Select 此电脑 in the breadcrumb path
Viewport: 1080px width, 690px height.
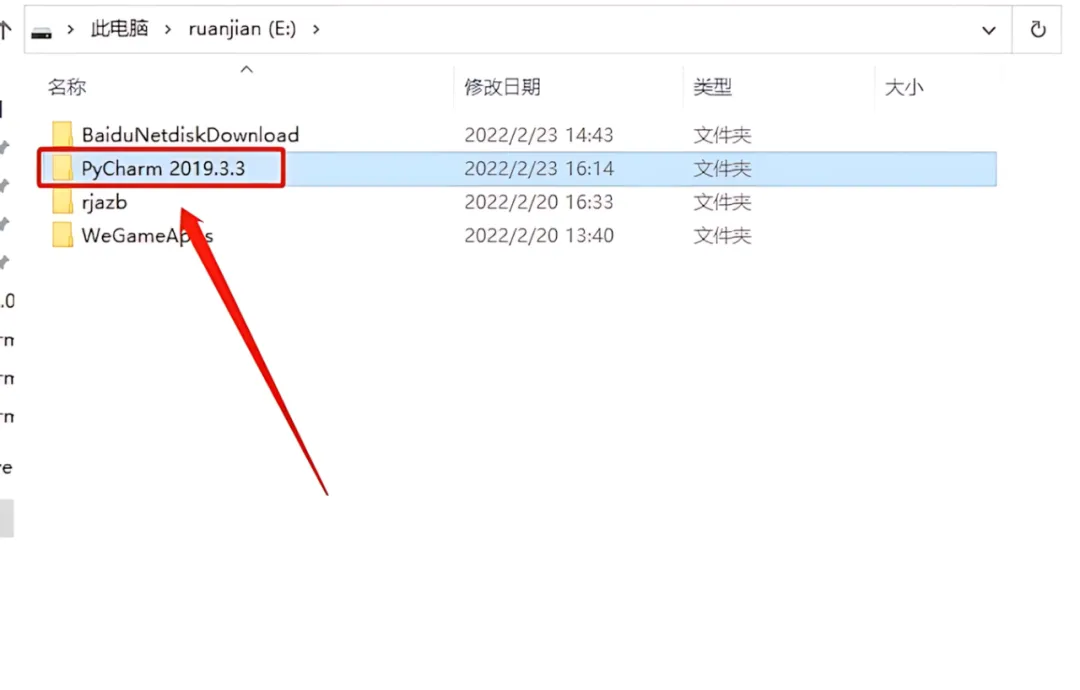[119, 28]
